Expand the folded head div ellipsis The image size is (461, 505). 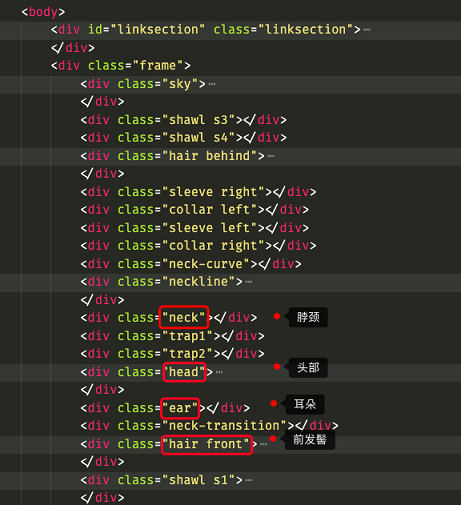tap(219, 372)
